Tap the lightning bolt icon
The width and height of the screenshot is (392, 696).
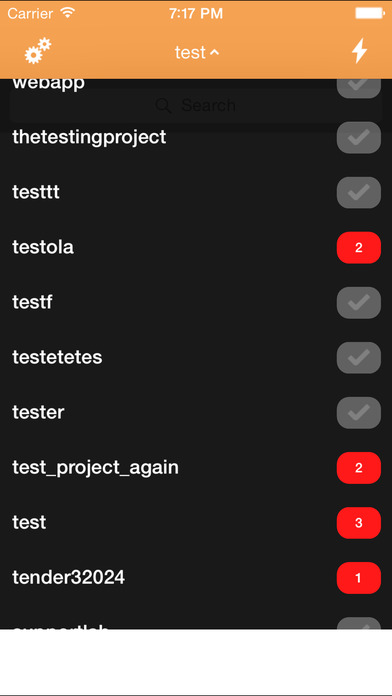tap(359, 51)
